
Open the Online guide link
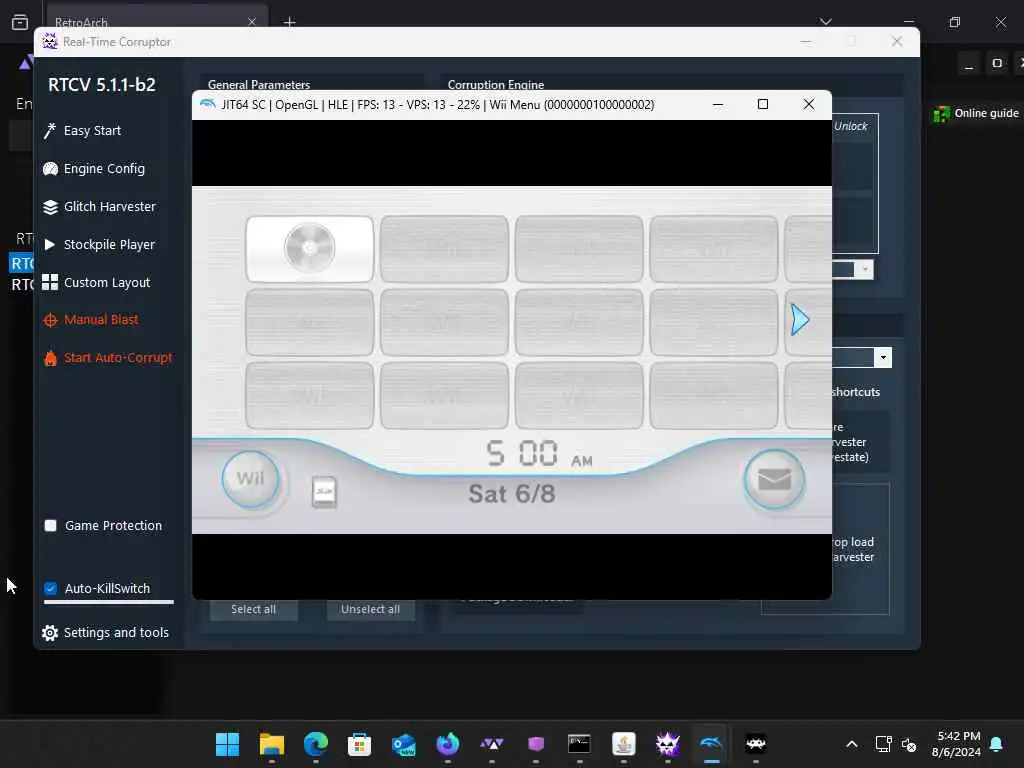pos(986,113)
